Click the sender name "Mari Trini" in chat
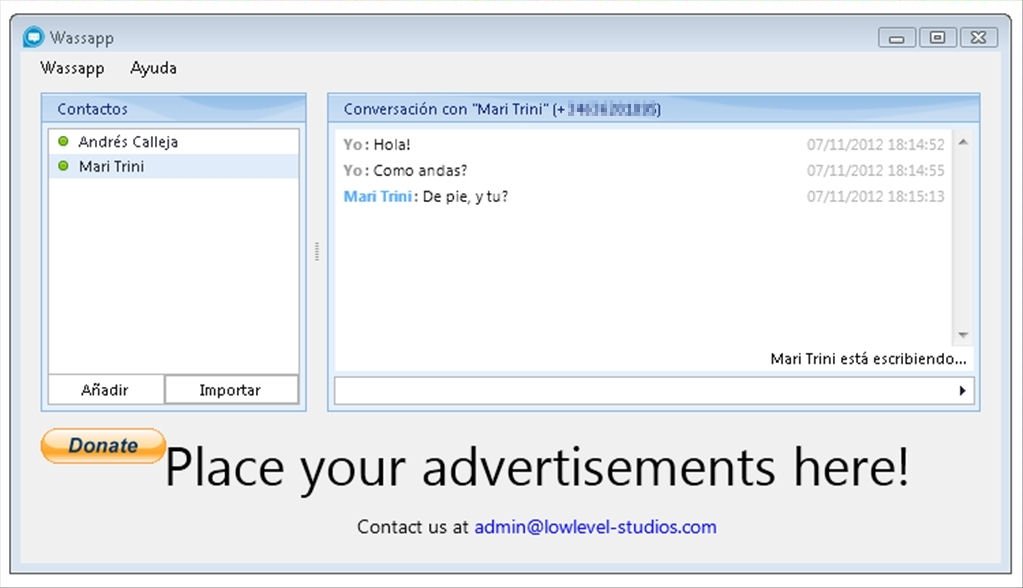Screen dimensions: 1023x588 pyautogui.click(x=378, y=196)
